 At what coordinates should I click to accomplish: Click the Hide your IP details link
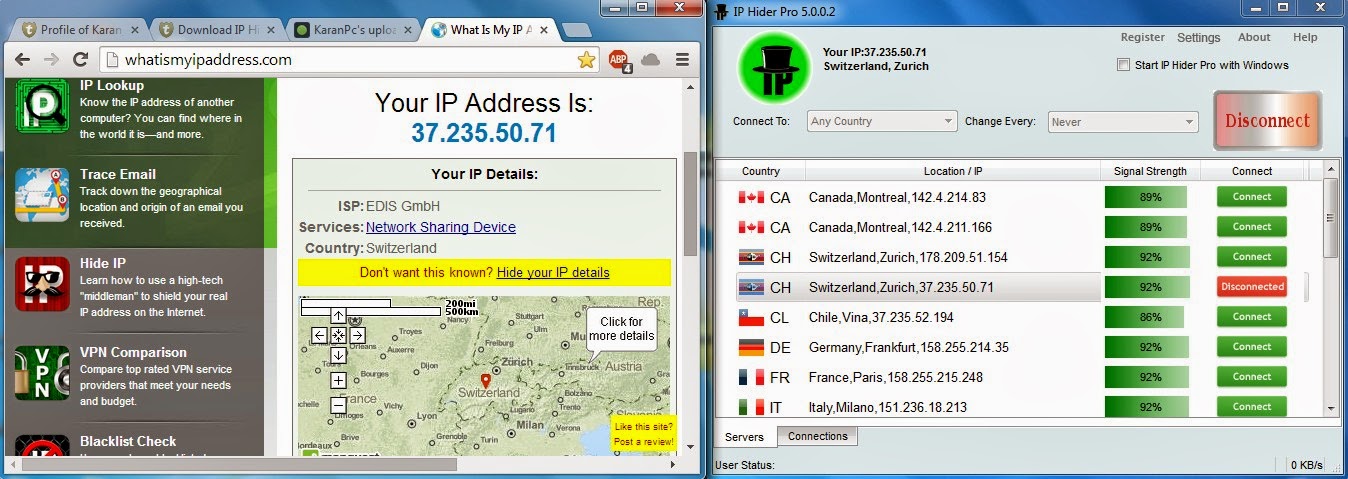(553, 272)
